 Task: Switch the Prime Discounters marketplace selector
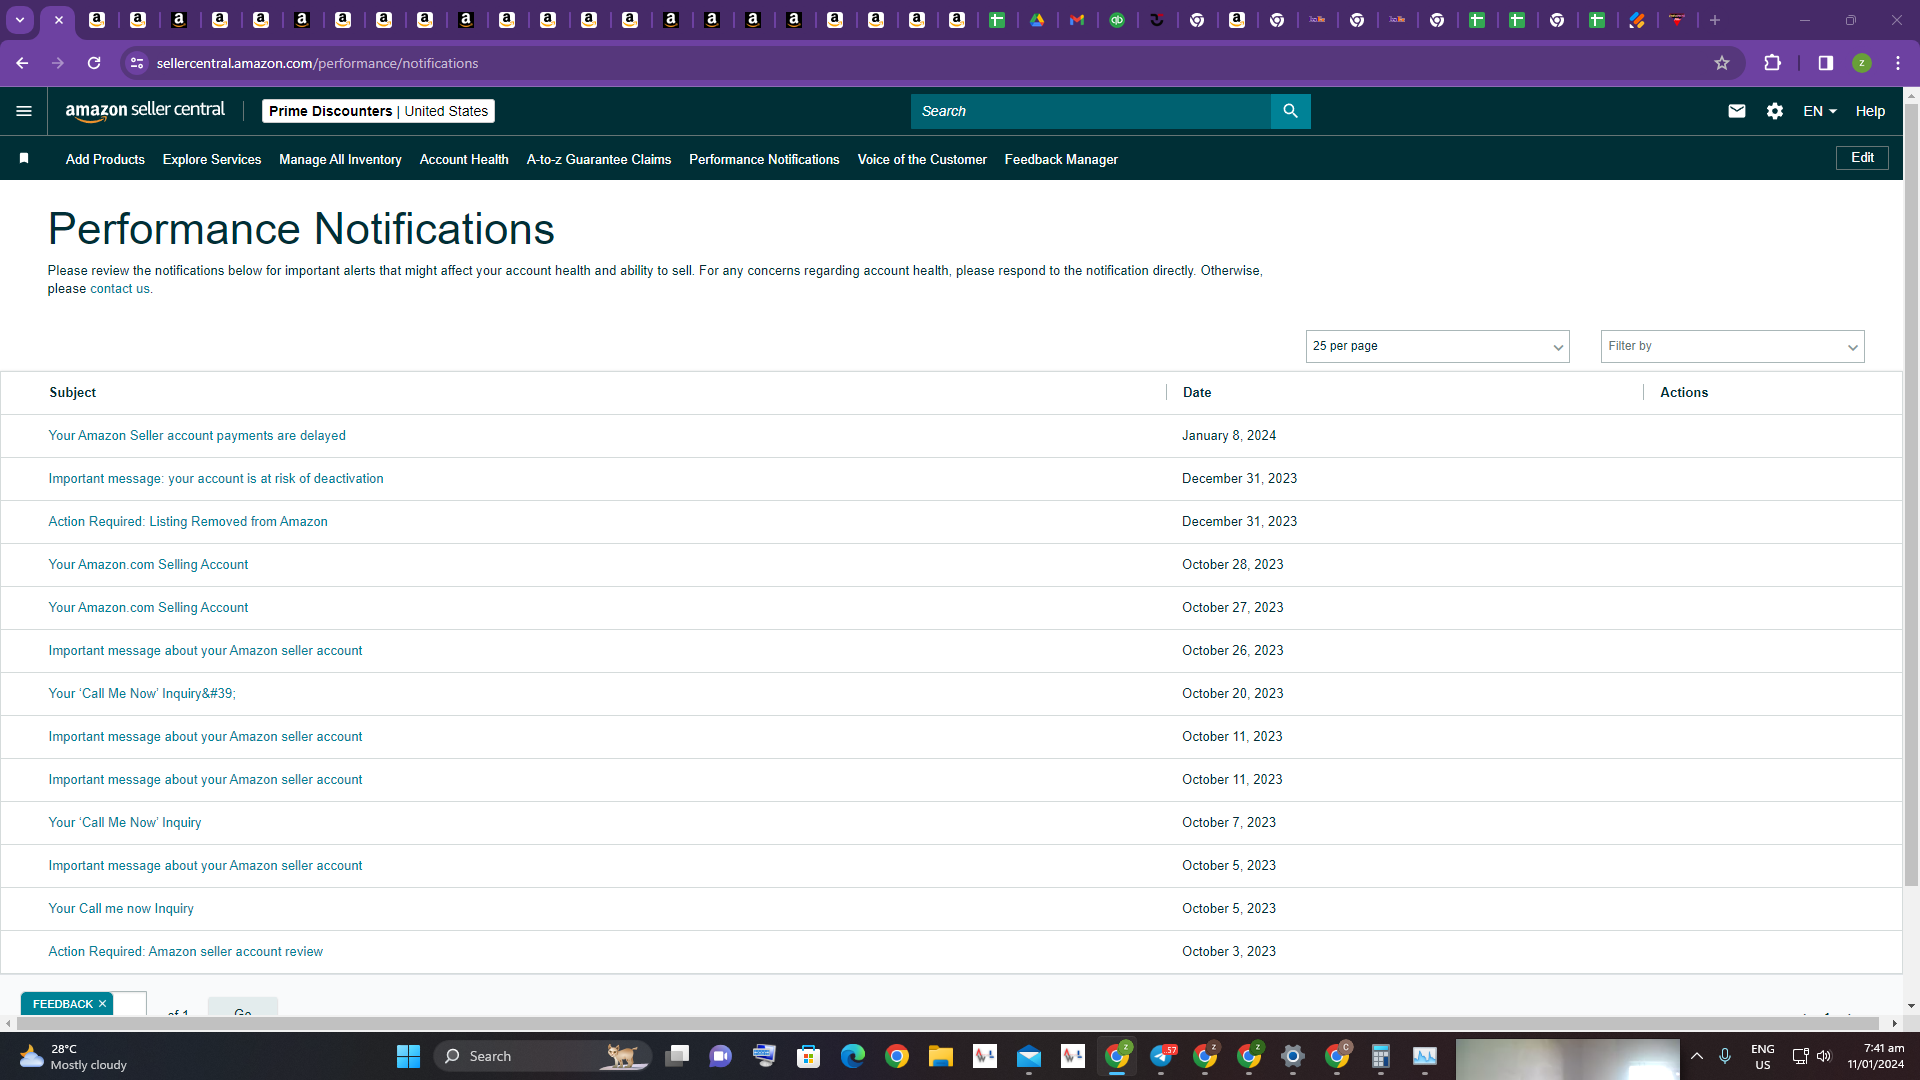(x=378, y=111)
